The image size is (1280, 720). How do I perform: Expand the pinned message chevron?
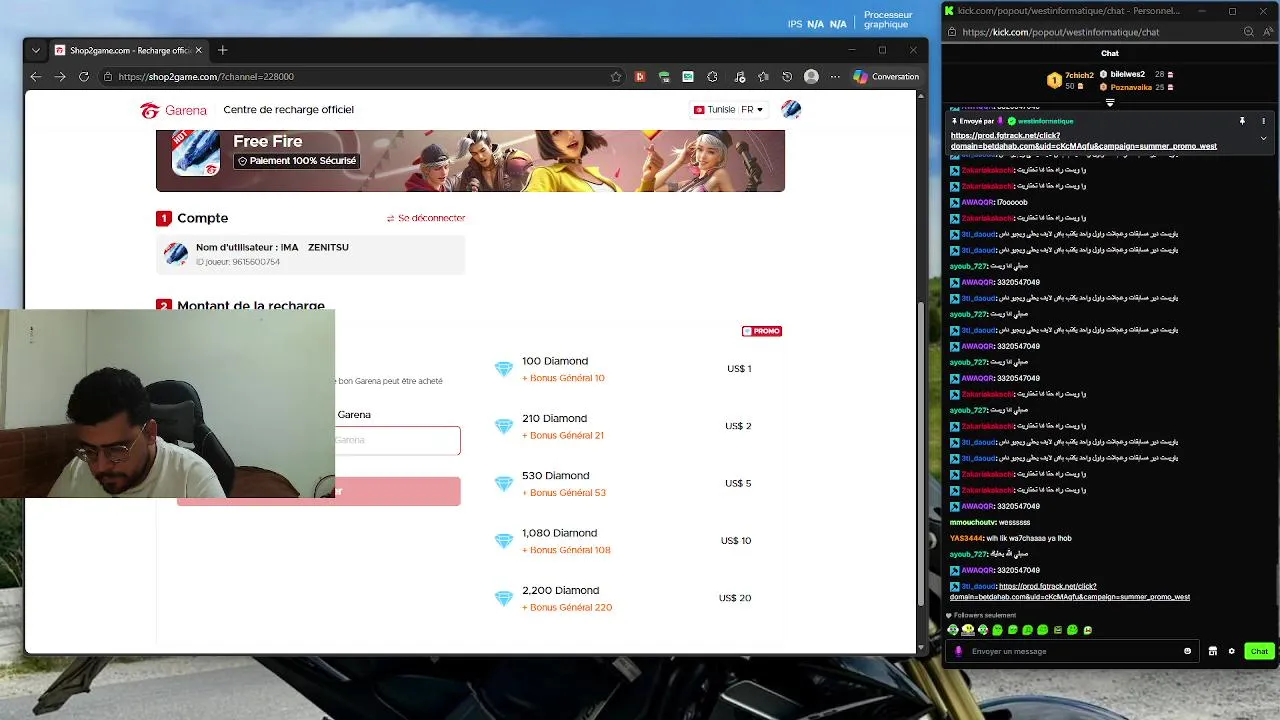point(1263,138)
